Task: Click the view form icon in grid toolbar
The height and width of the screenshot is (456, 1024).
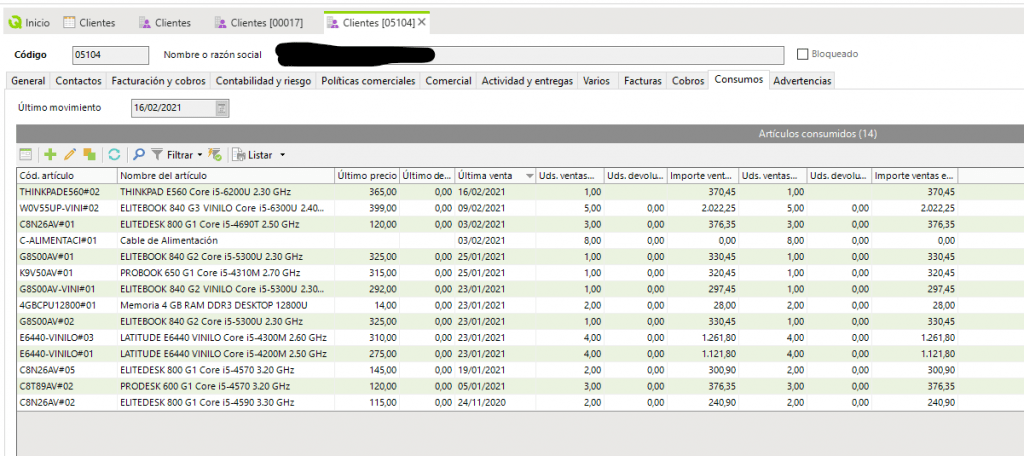Action: (x=25, y=155)
